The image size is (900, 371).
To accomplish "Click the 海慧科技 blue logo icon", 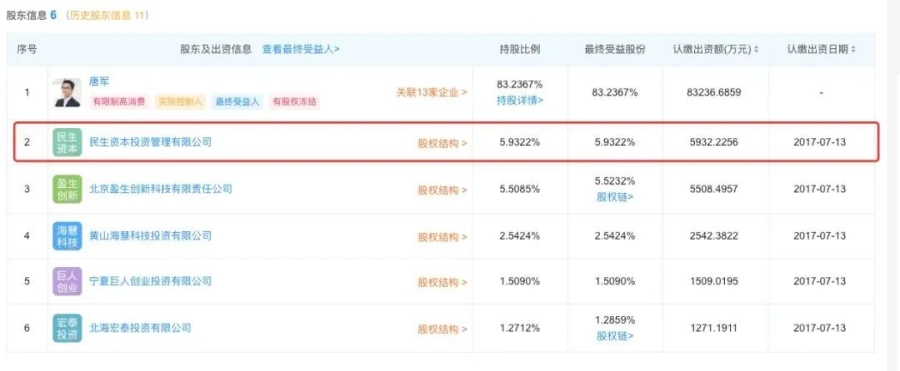I will [67, 236].
